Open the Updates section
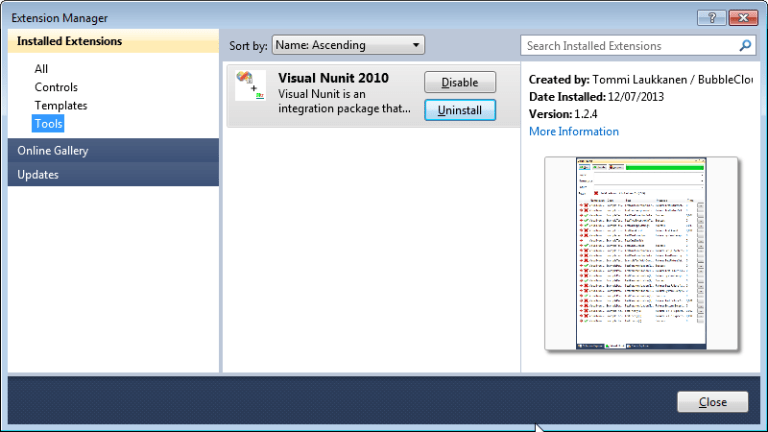Image resolution: width=768 pixels, height=432 pixels. point(114,174)
